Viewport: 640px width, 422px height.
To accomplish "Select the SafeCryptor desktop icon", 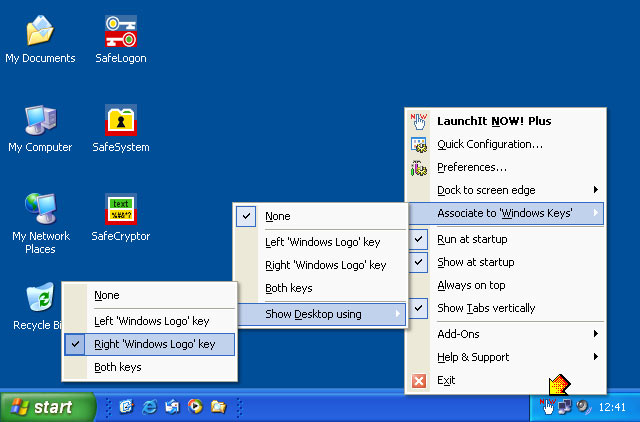I will (121, 217).
